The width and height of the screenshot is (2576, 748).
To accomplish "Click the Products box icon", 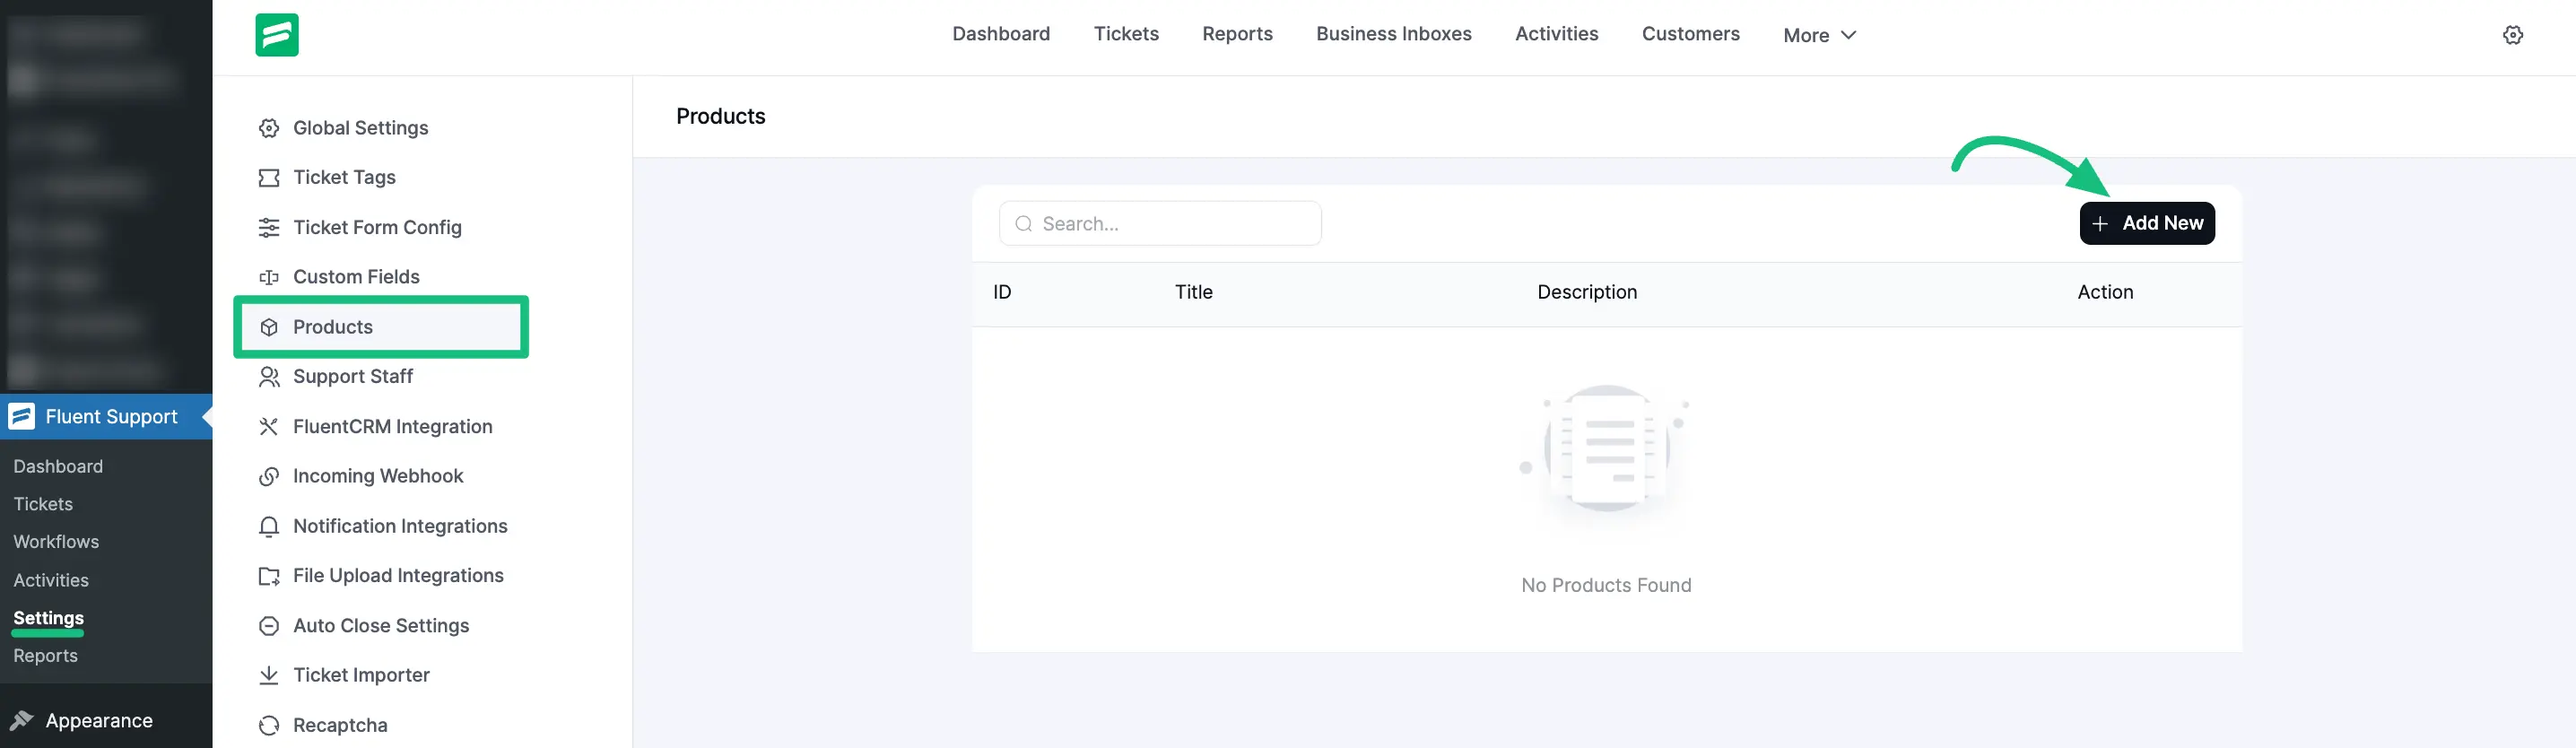I will 269,327.
